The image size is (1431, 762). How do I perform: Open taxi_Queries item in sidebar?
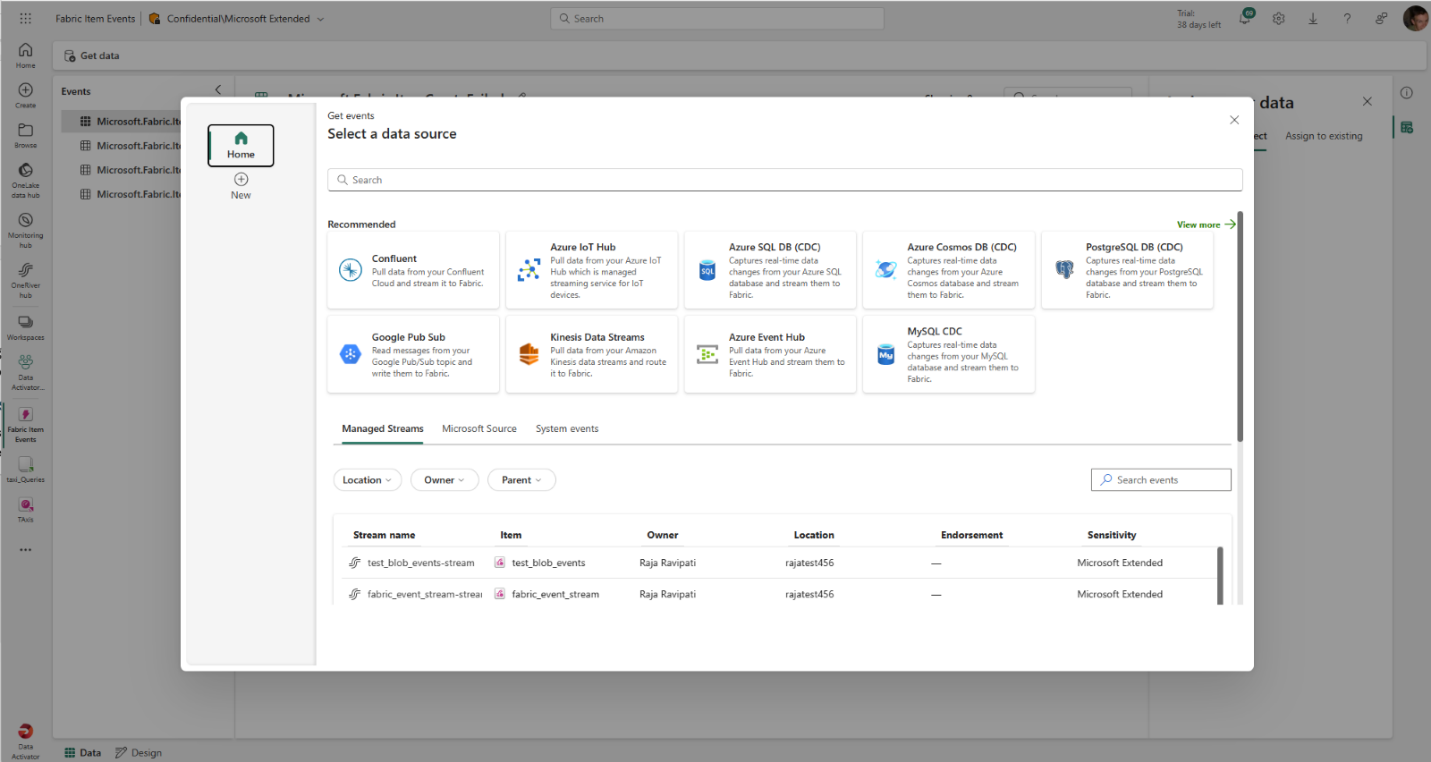[25, 470]
